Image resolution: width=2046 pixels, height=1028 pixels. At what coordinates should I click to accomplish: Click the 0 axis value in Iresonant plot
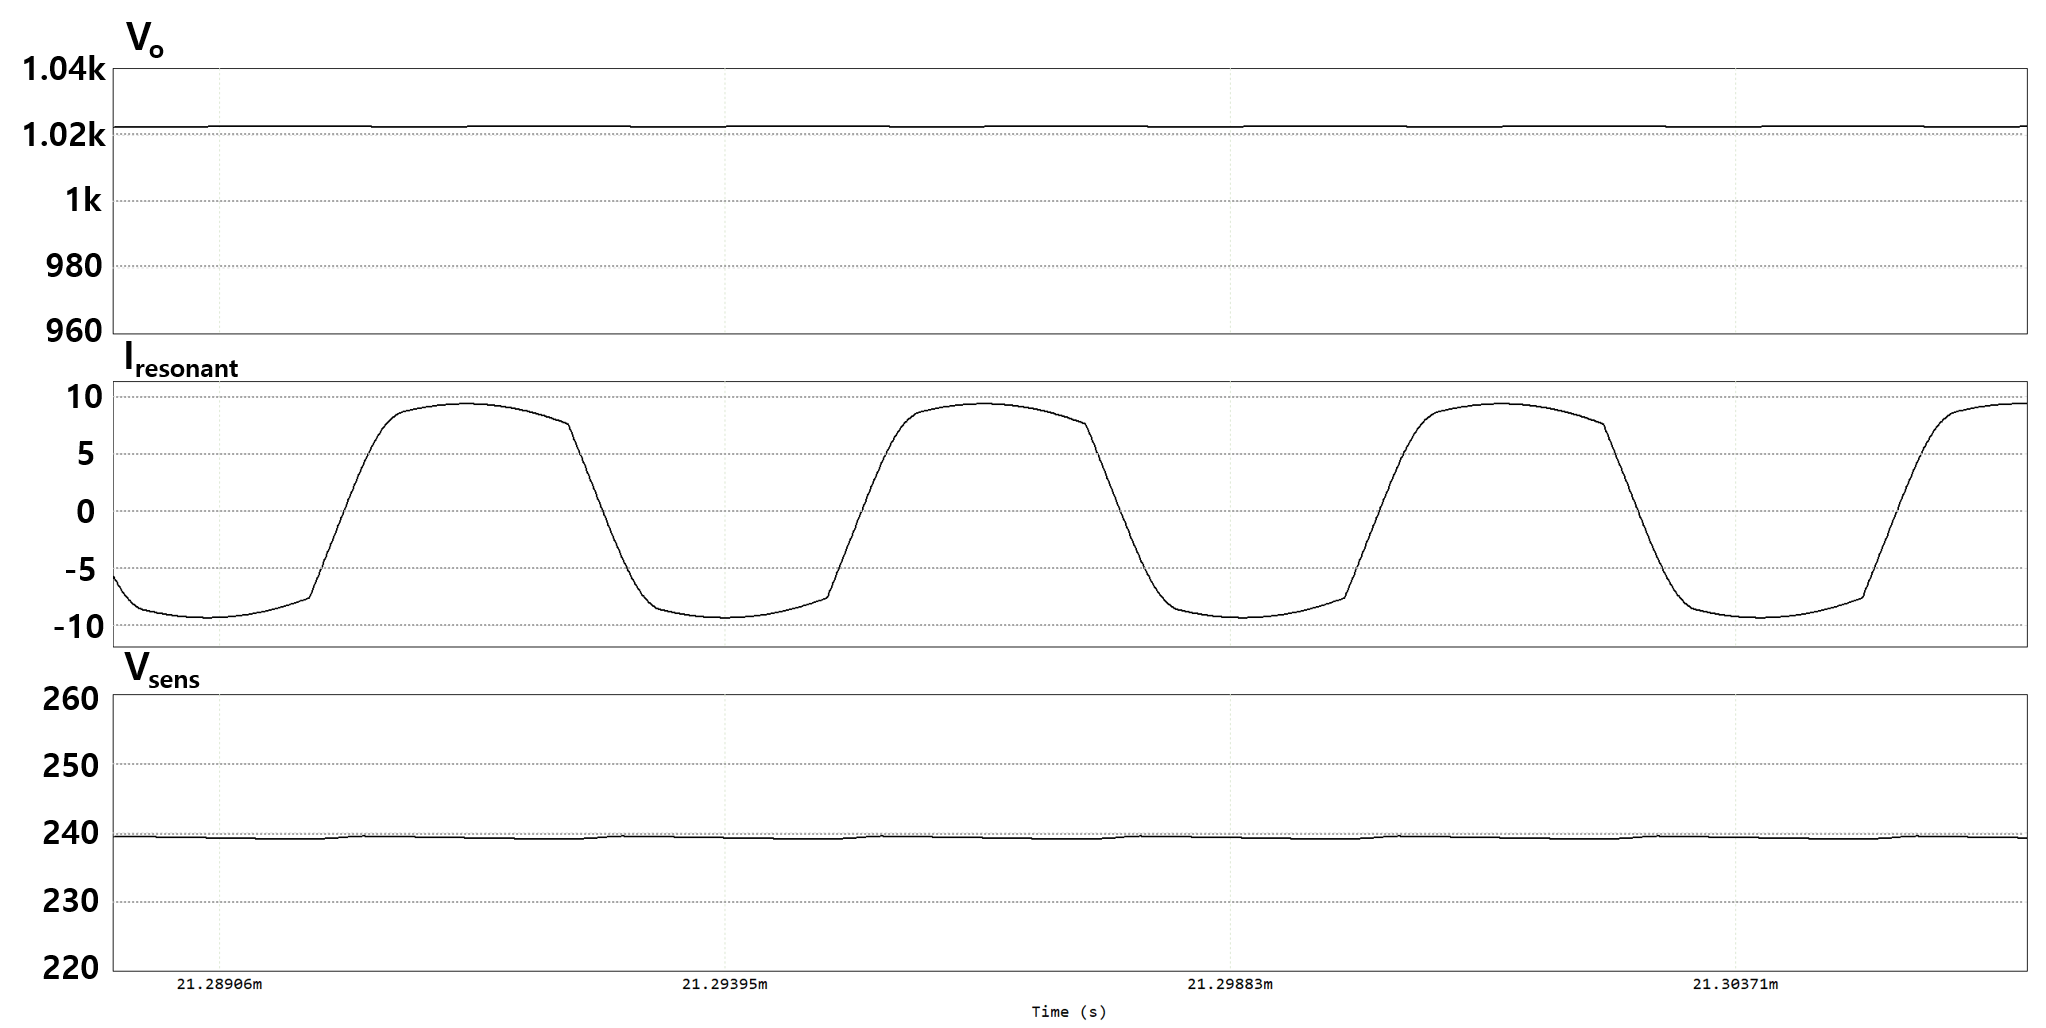tap(86, 512)
